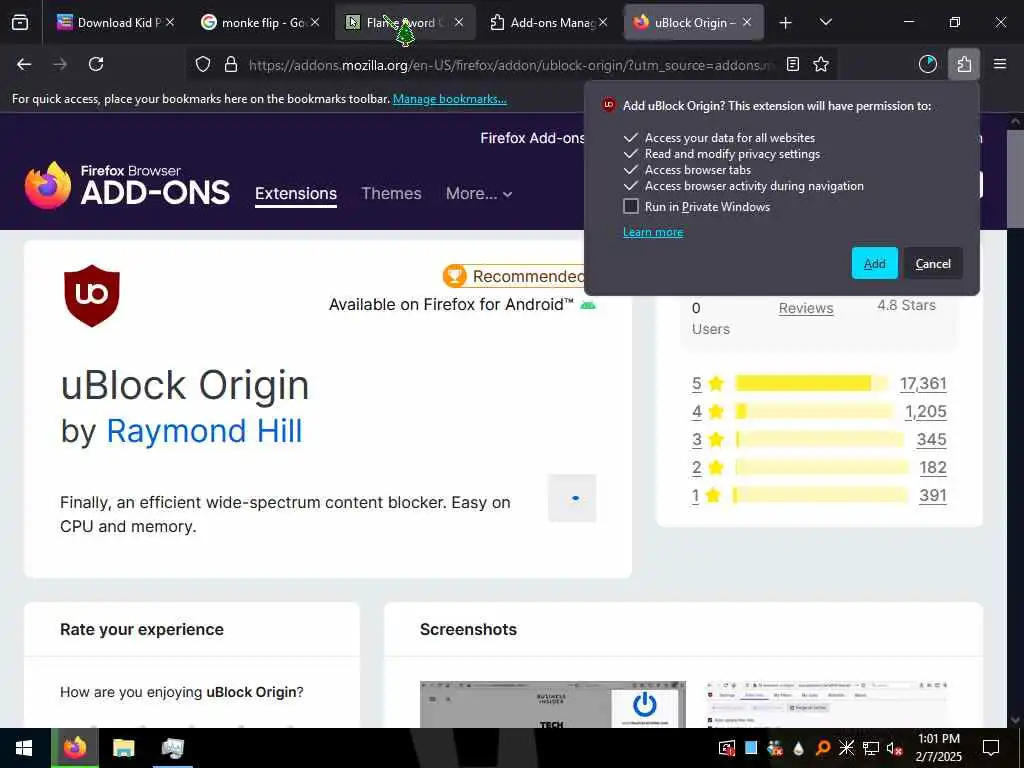The image size is (1024, 768).
Task: Open the notification center icon
Action: pyautogui.click(x=991, y=748)
